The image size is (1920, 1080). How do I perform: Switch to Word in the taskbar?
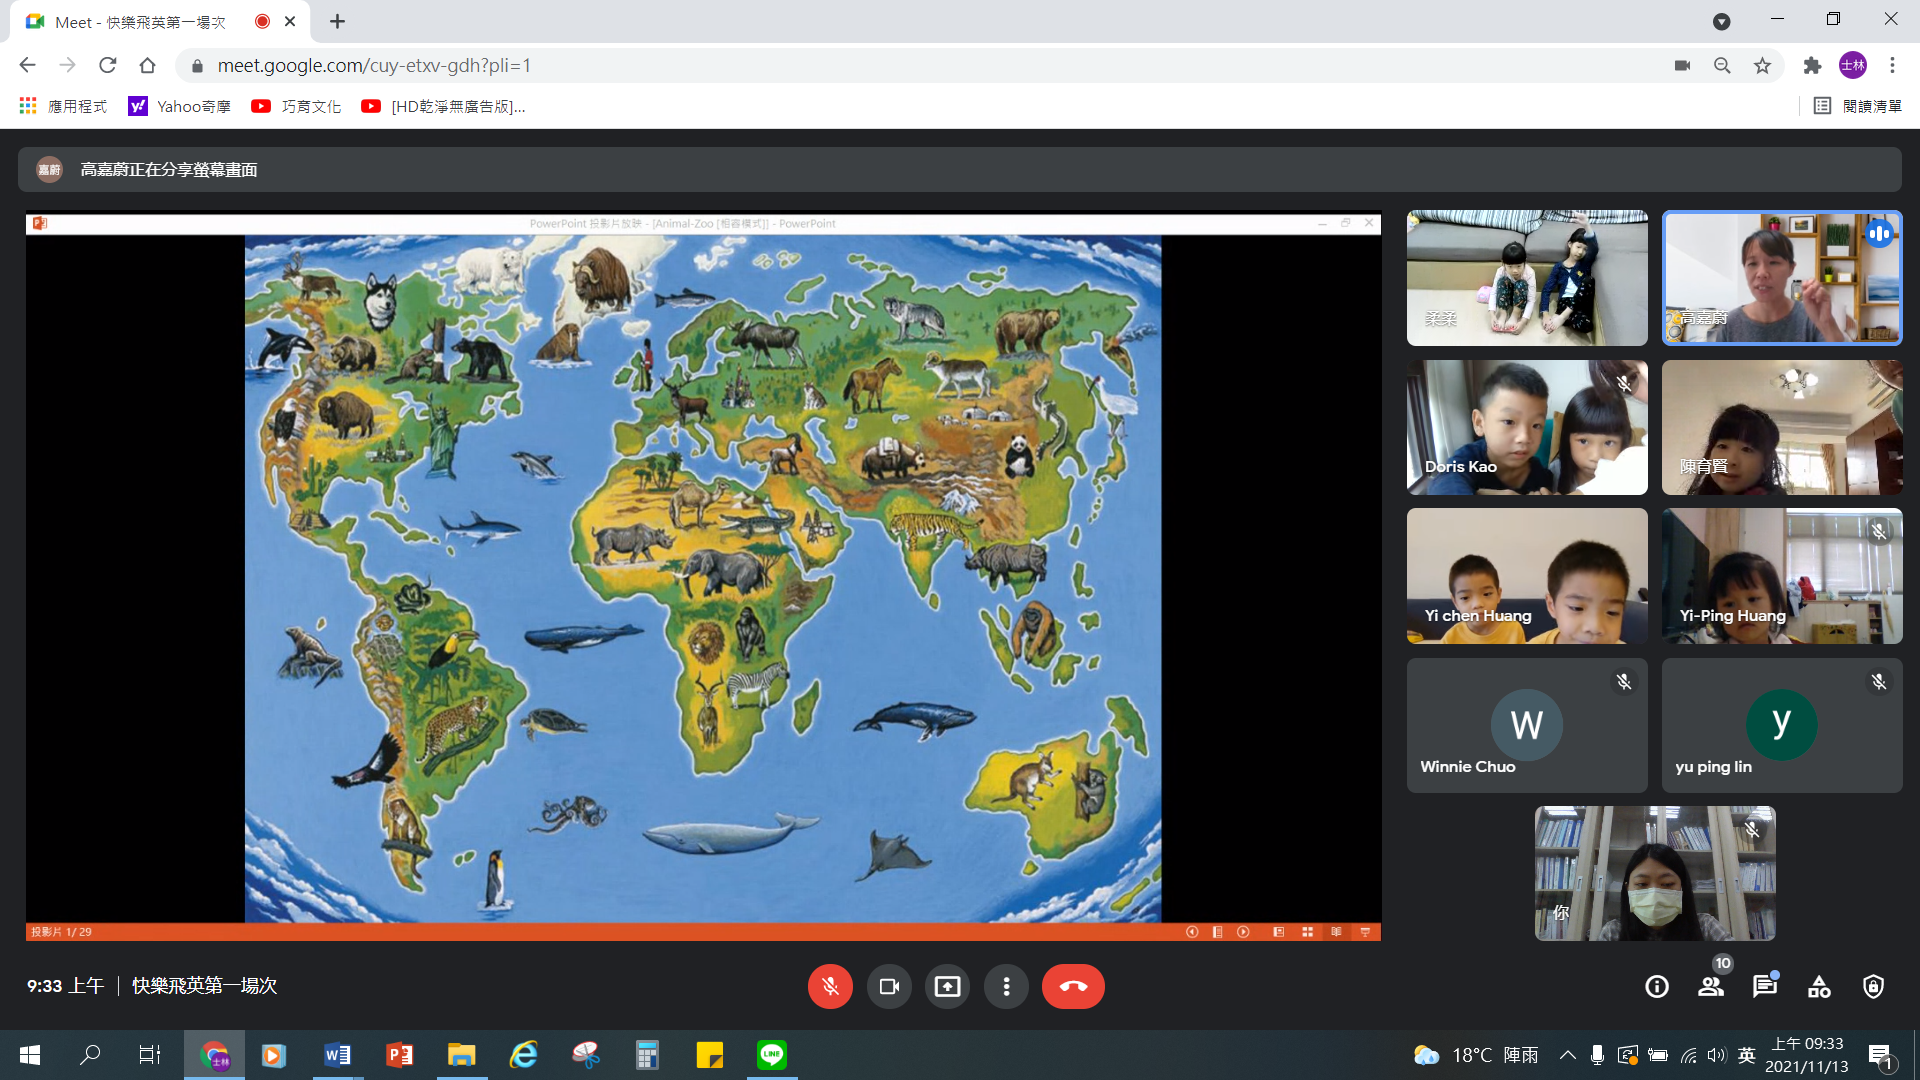click(x=337, y=1055)
